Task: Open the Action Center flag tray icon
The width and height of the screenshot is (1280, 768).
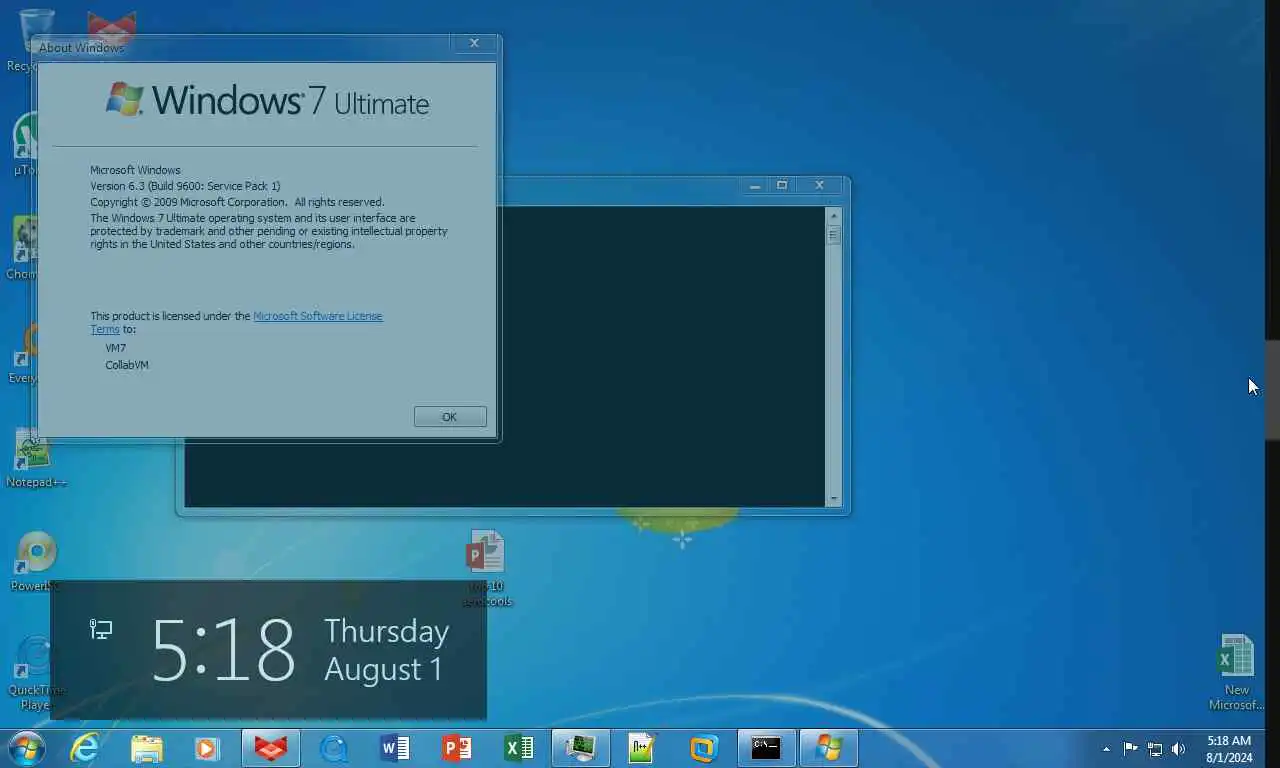Action: click(1130, 749)
